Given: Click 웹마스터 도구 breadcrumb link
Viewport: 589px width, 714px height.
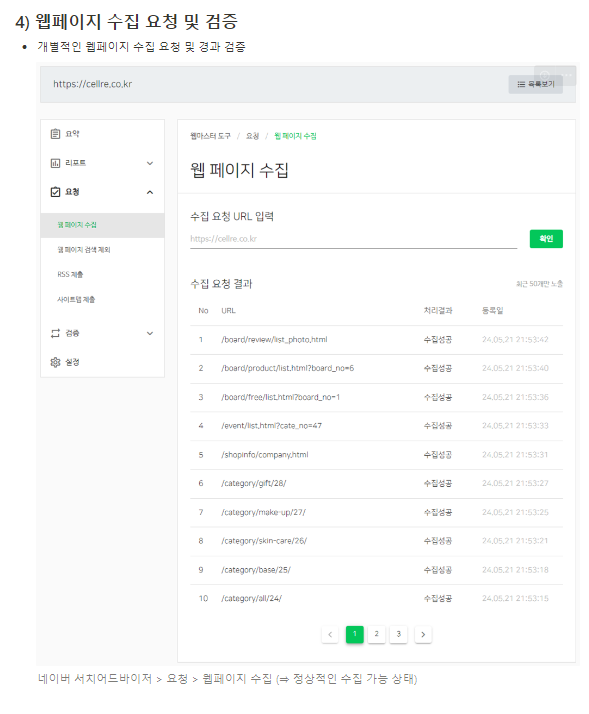Looking at the screenshot, I should 210,136.
